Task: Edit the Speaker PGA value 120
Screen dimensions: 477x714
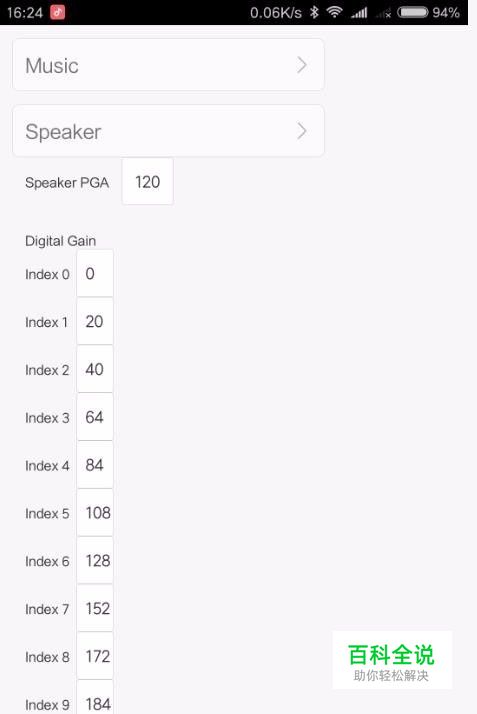Action: (x=147, y=182)
